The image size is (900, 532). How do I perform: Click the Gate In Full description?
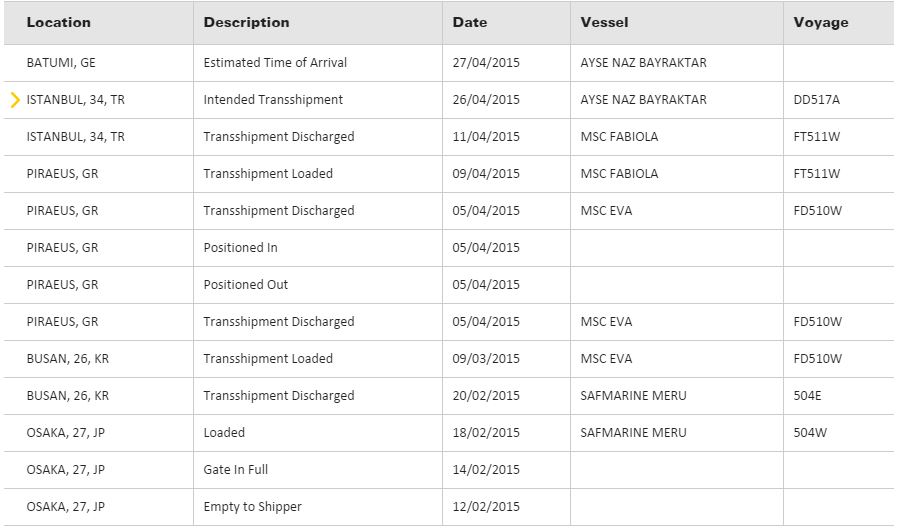click(x=236, y=470)
